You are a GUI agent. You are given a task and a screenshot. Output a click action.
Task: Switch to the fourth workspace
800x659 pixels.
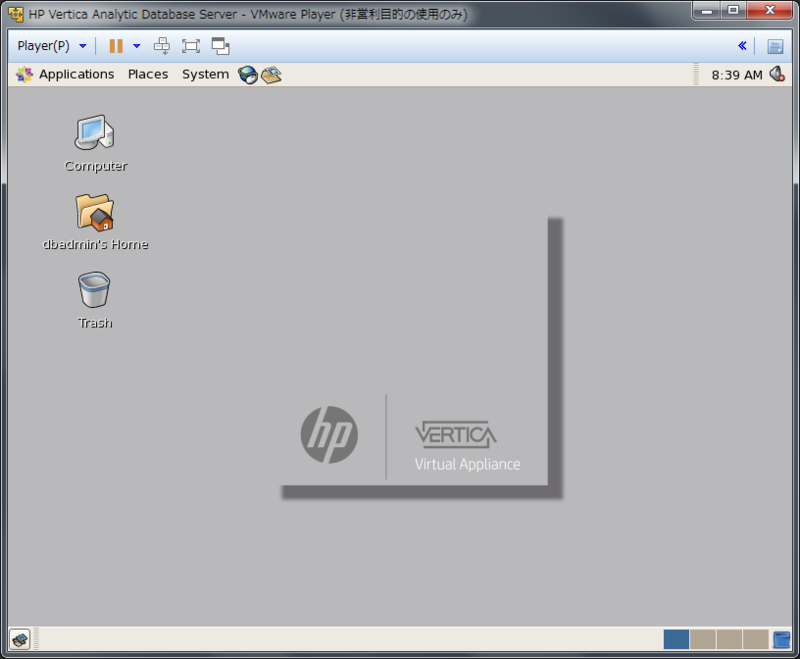tap(756, 639)
